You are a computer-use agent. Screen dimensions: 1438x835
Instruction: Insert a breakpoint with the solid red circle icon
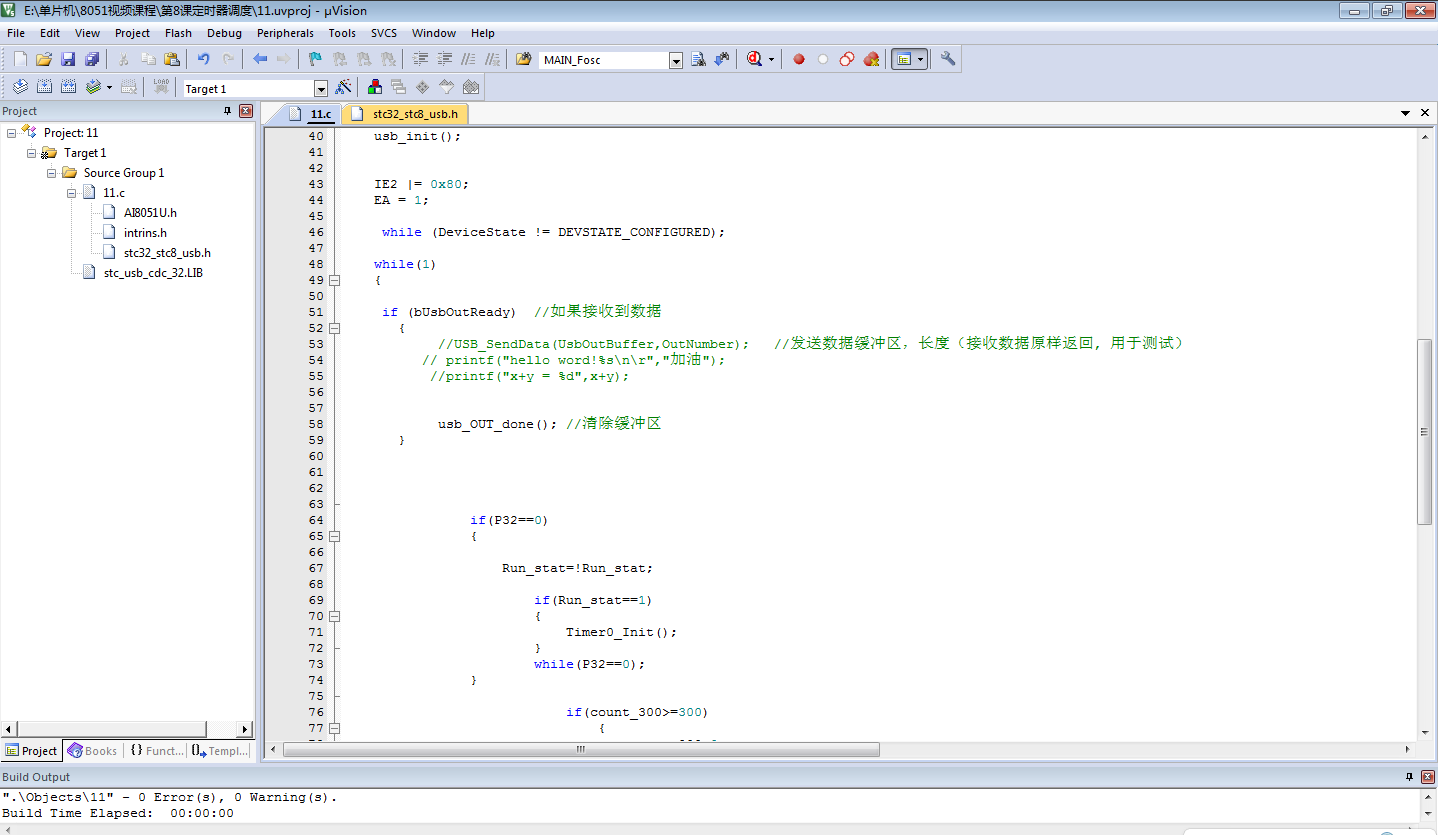click(799, 60)
